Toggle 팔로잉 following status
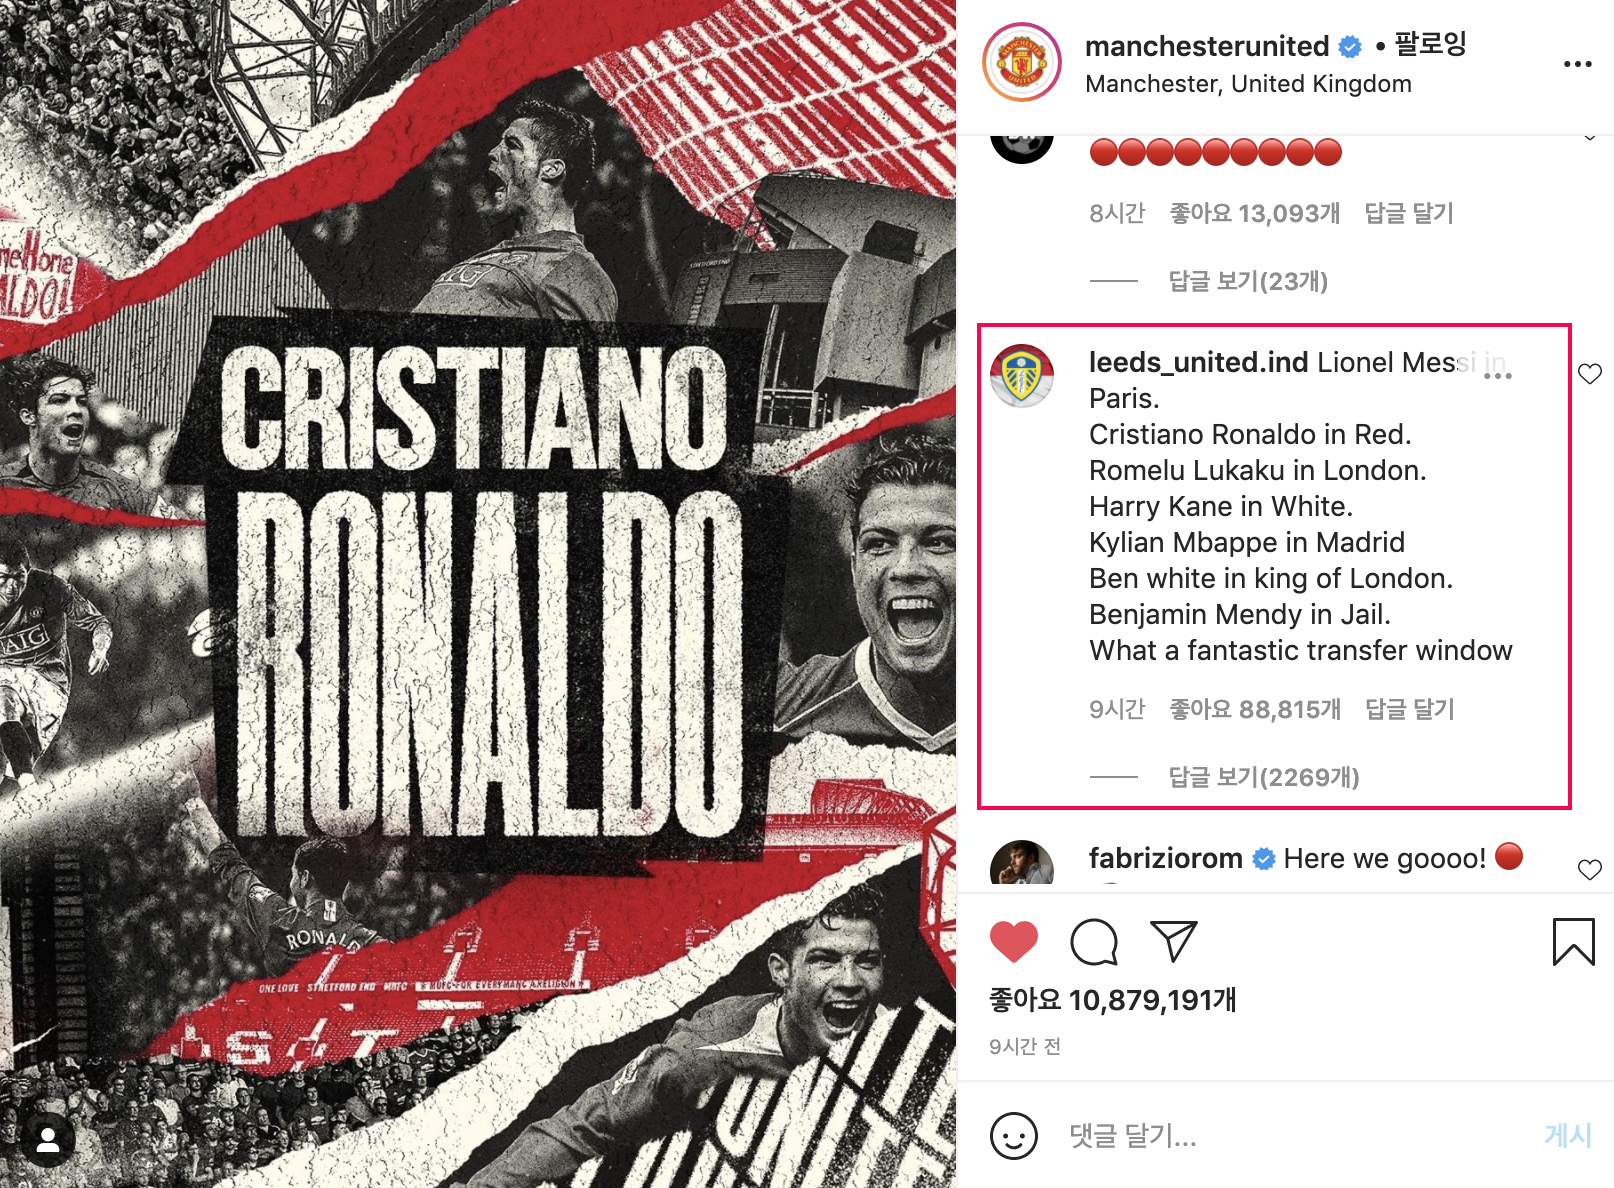The image size is (1614, 1188). pos(1430,44)
